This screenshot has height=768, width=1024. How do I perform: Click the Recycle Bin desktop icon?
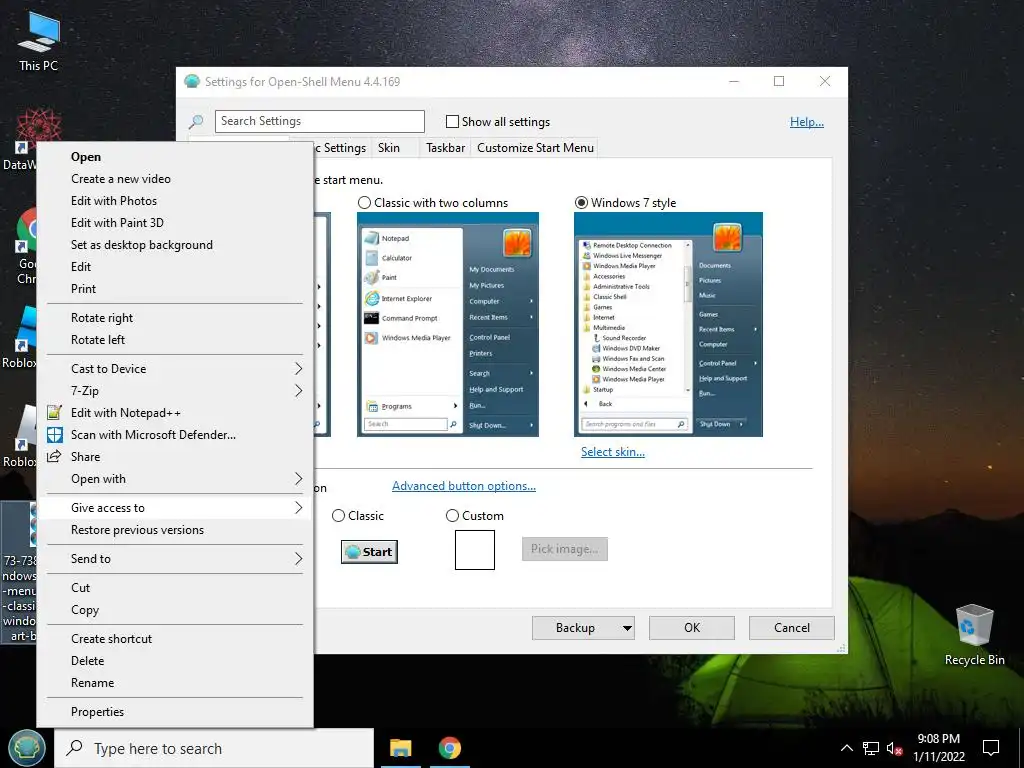(x=974, y=635)
